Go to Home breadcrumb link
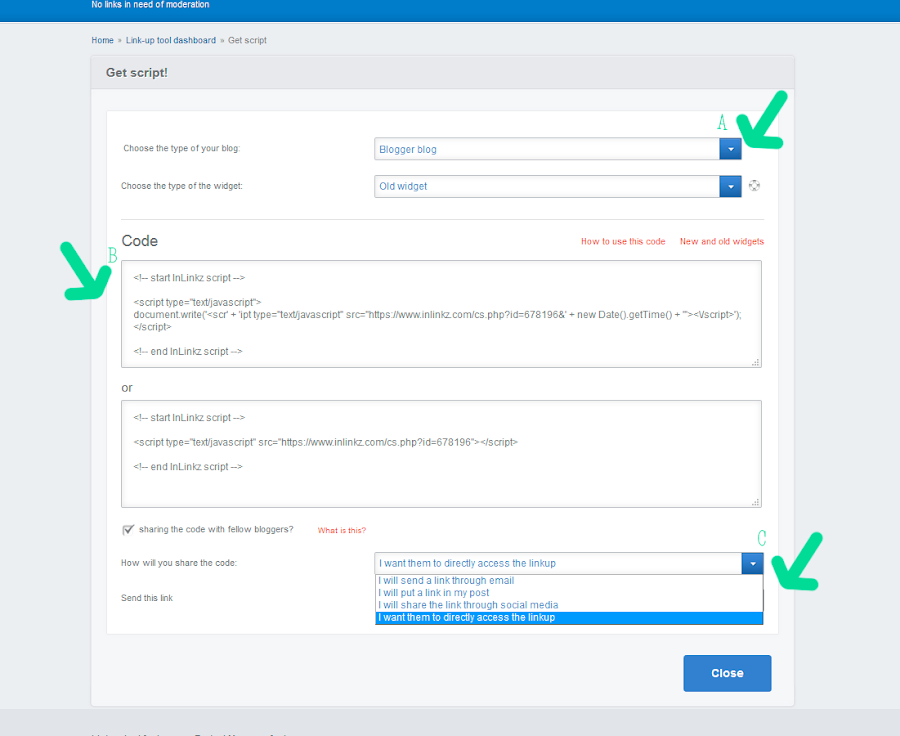The image size is (900, 736). pyautogui.click(x=102, y=40)
